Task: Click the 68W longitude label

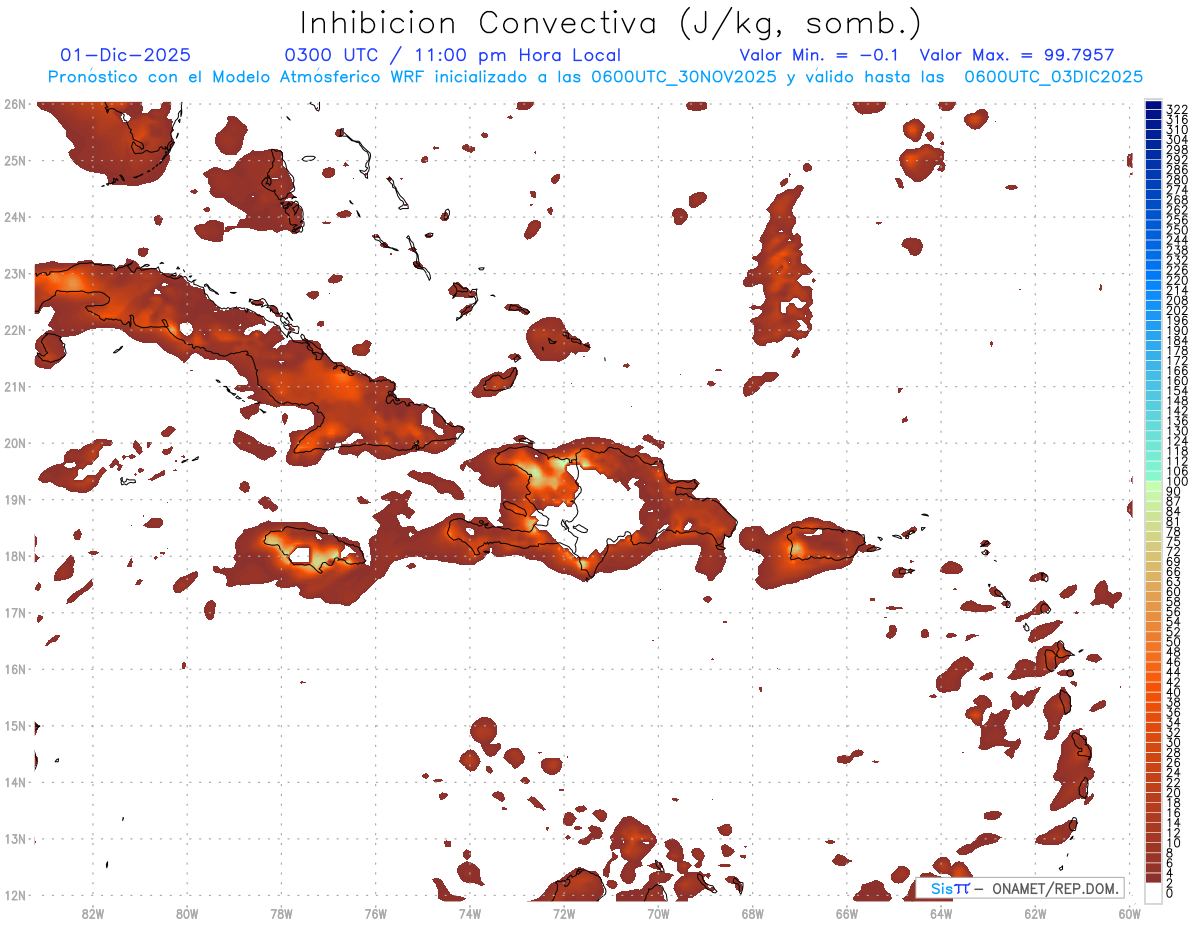Action: click(753, 913)
